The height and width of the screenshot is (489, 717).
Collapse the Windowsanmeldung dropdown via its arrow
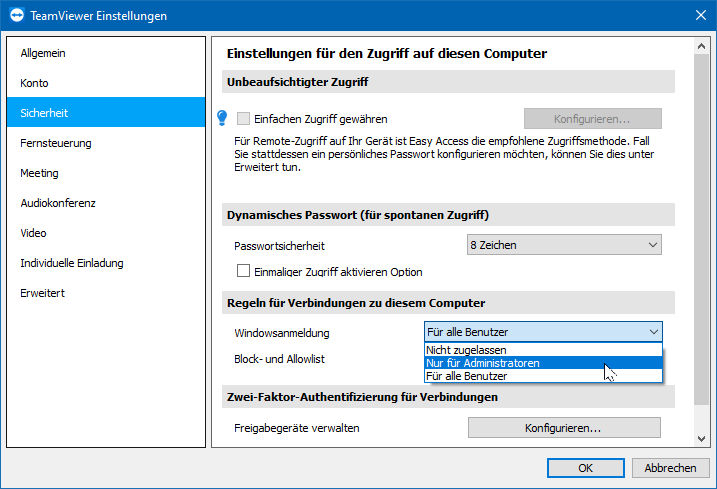click(x=654, y=332)
